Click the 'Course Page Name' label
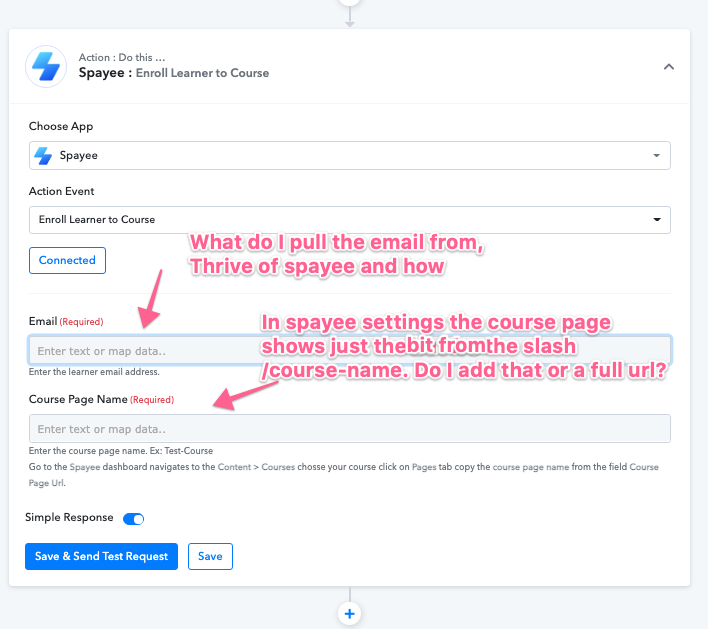Screen dimensions: 708x629 tap(78, 399)
